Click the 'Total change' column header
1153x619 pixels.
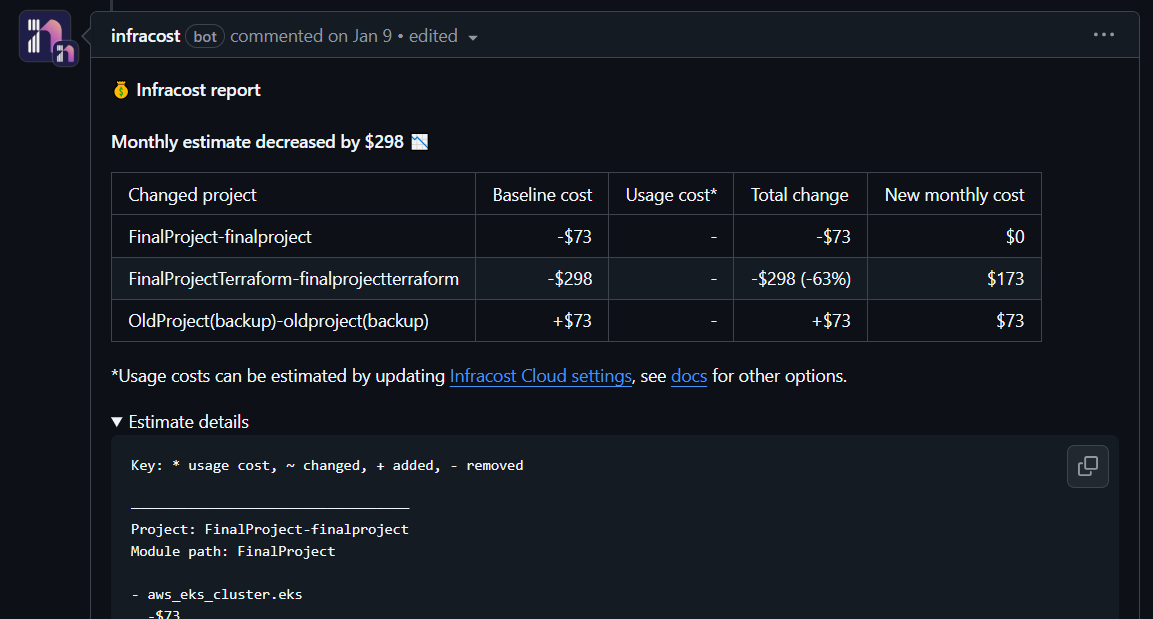[x=800, y=194]
